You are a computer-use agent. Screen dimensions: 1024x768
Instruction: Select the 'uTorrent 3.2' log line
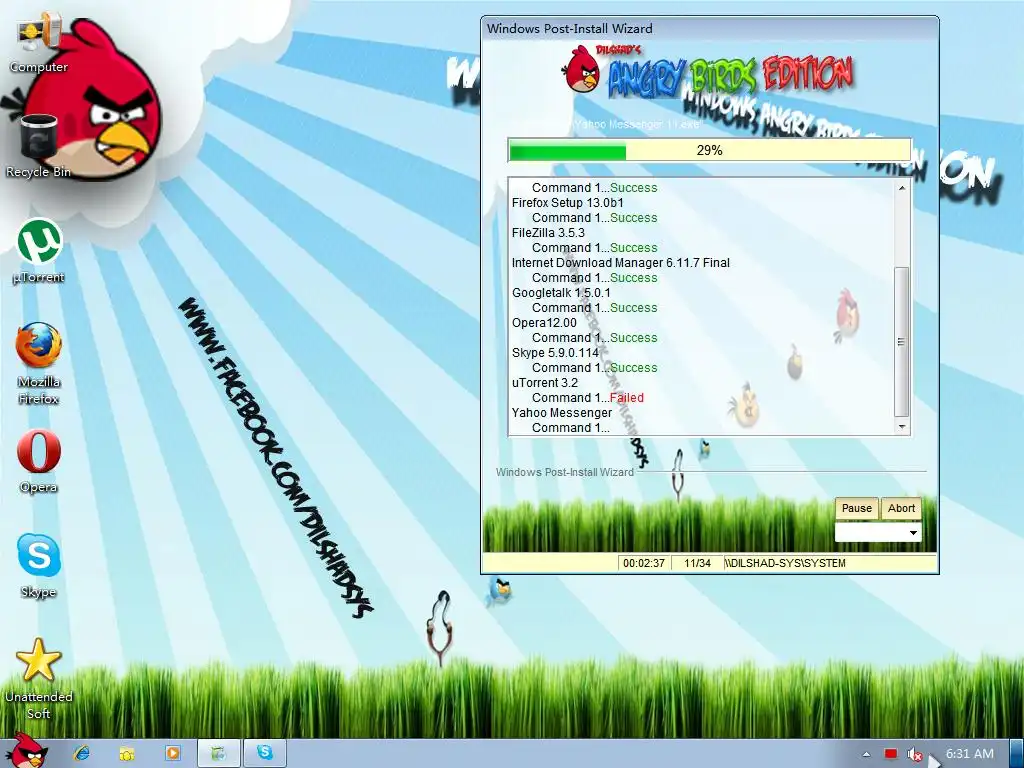545,383
